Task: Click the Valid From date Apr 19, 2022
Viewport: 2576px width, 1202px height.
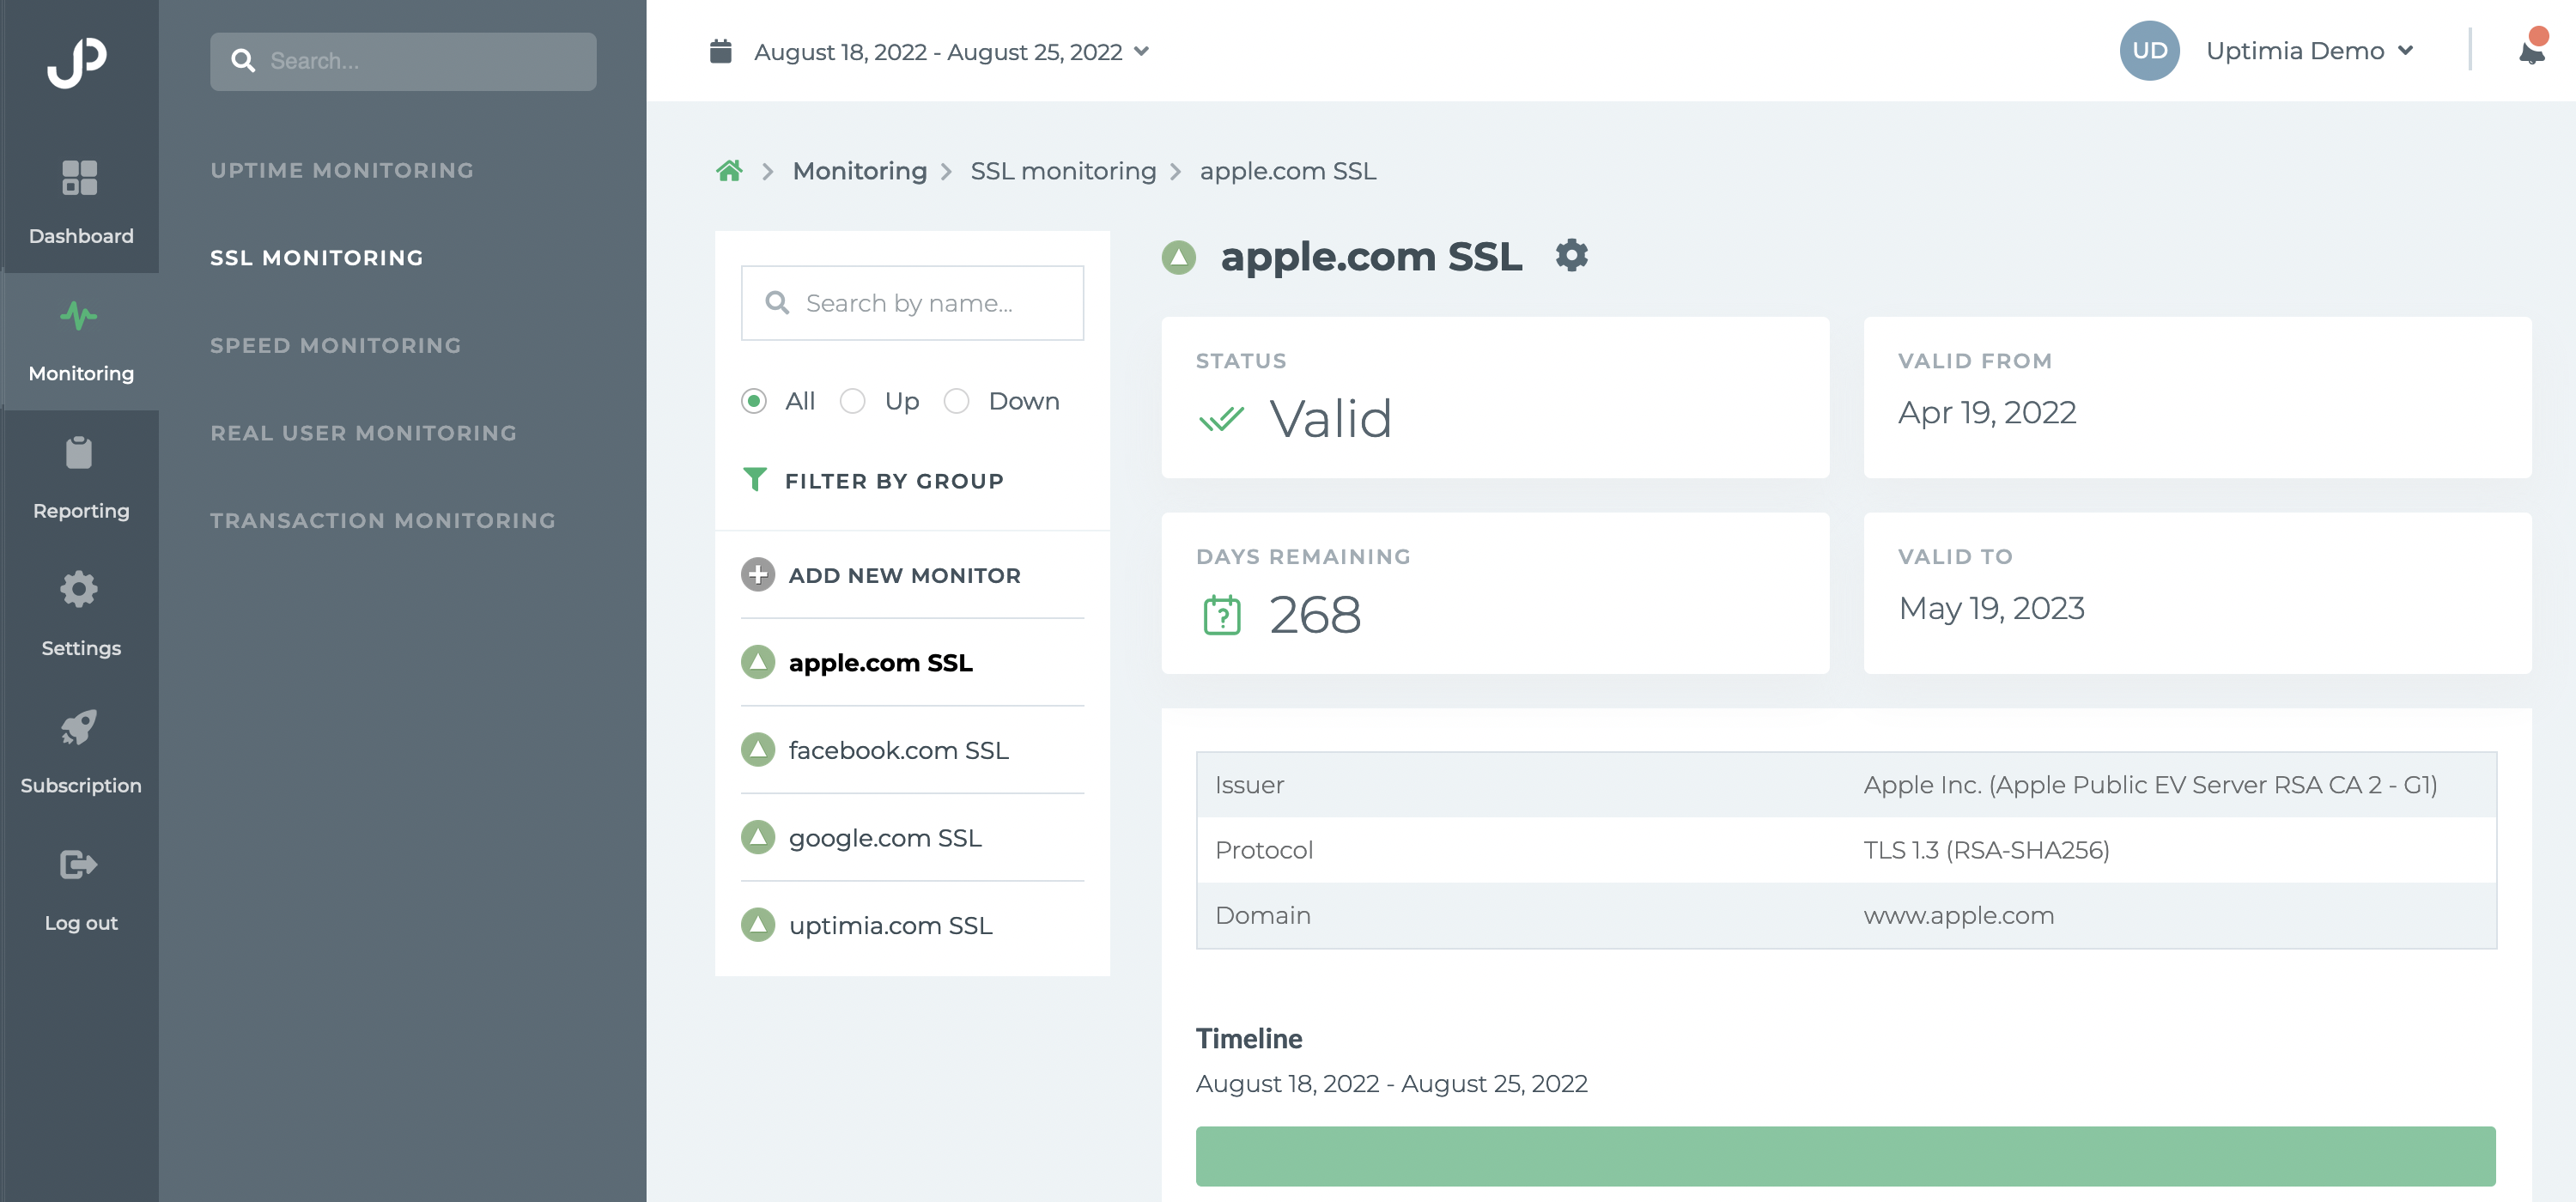Action: pyautogui.click(x=1986, y=412)
